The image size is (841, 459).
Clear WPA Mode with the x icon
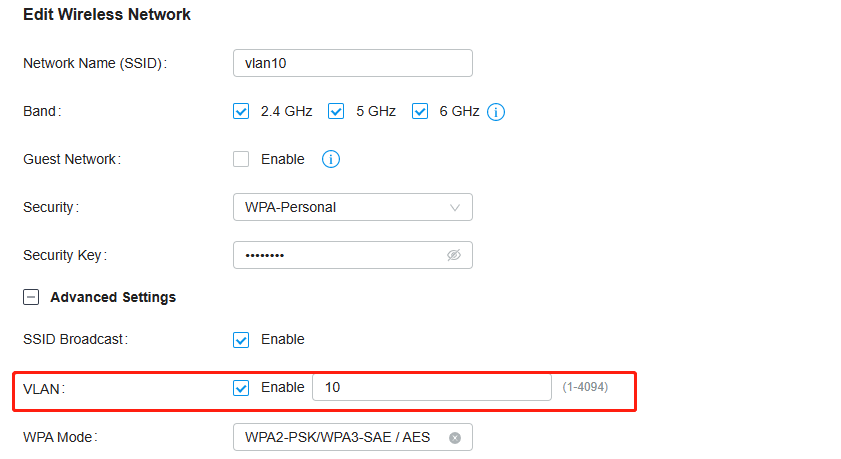[x=455, y=438]
